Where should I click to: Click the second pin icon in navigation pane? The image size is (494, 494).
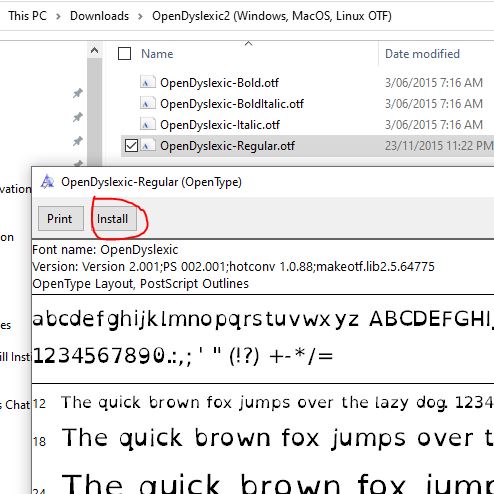tap(77, 117)
